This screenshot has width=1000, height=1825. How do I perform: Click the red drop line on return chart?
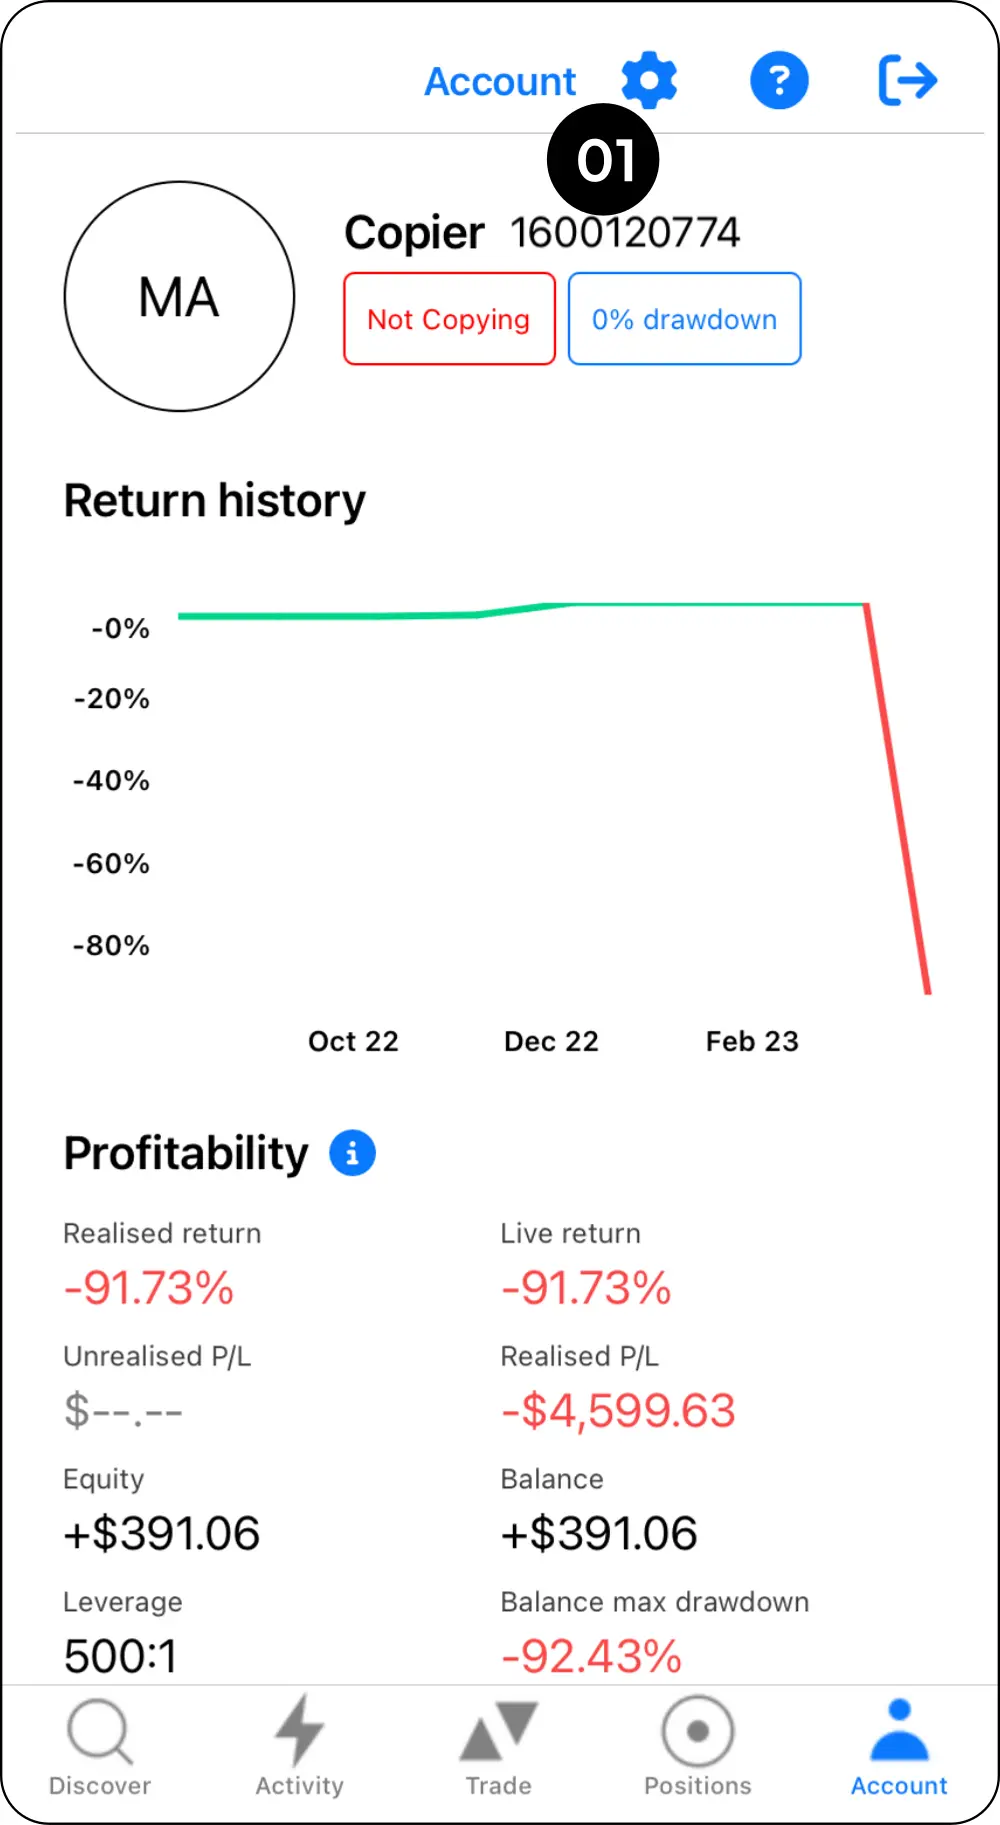click(898, 800)
